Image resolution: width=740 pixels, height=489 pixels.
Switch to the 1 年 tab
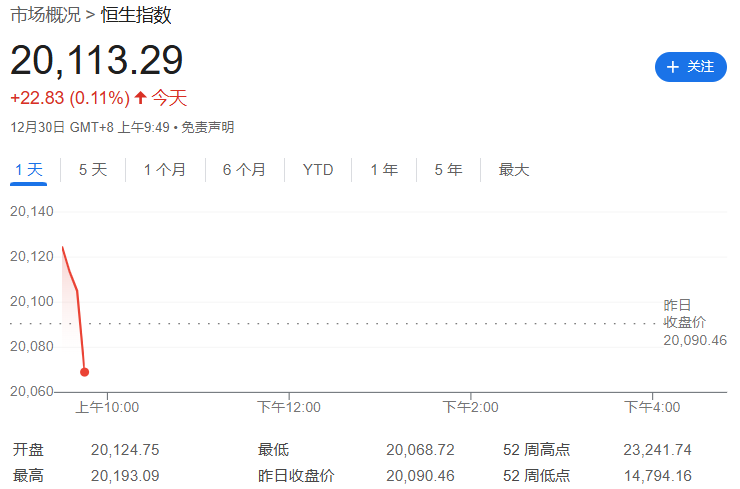tap(384, 169)
